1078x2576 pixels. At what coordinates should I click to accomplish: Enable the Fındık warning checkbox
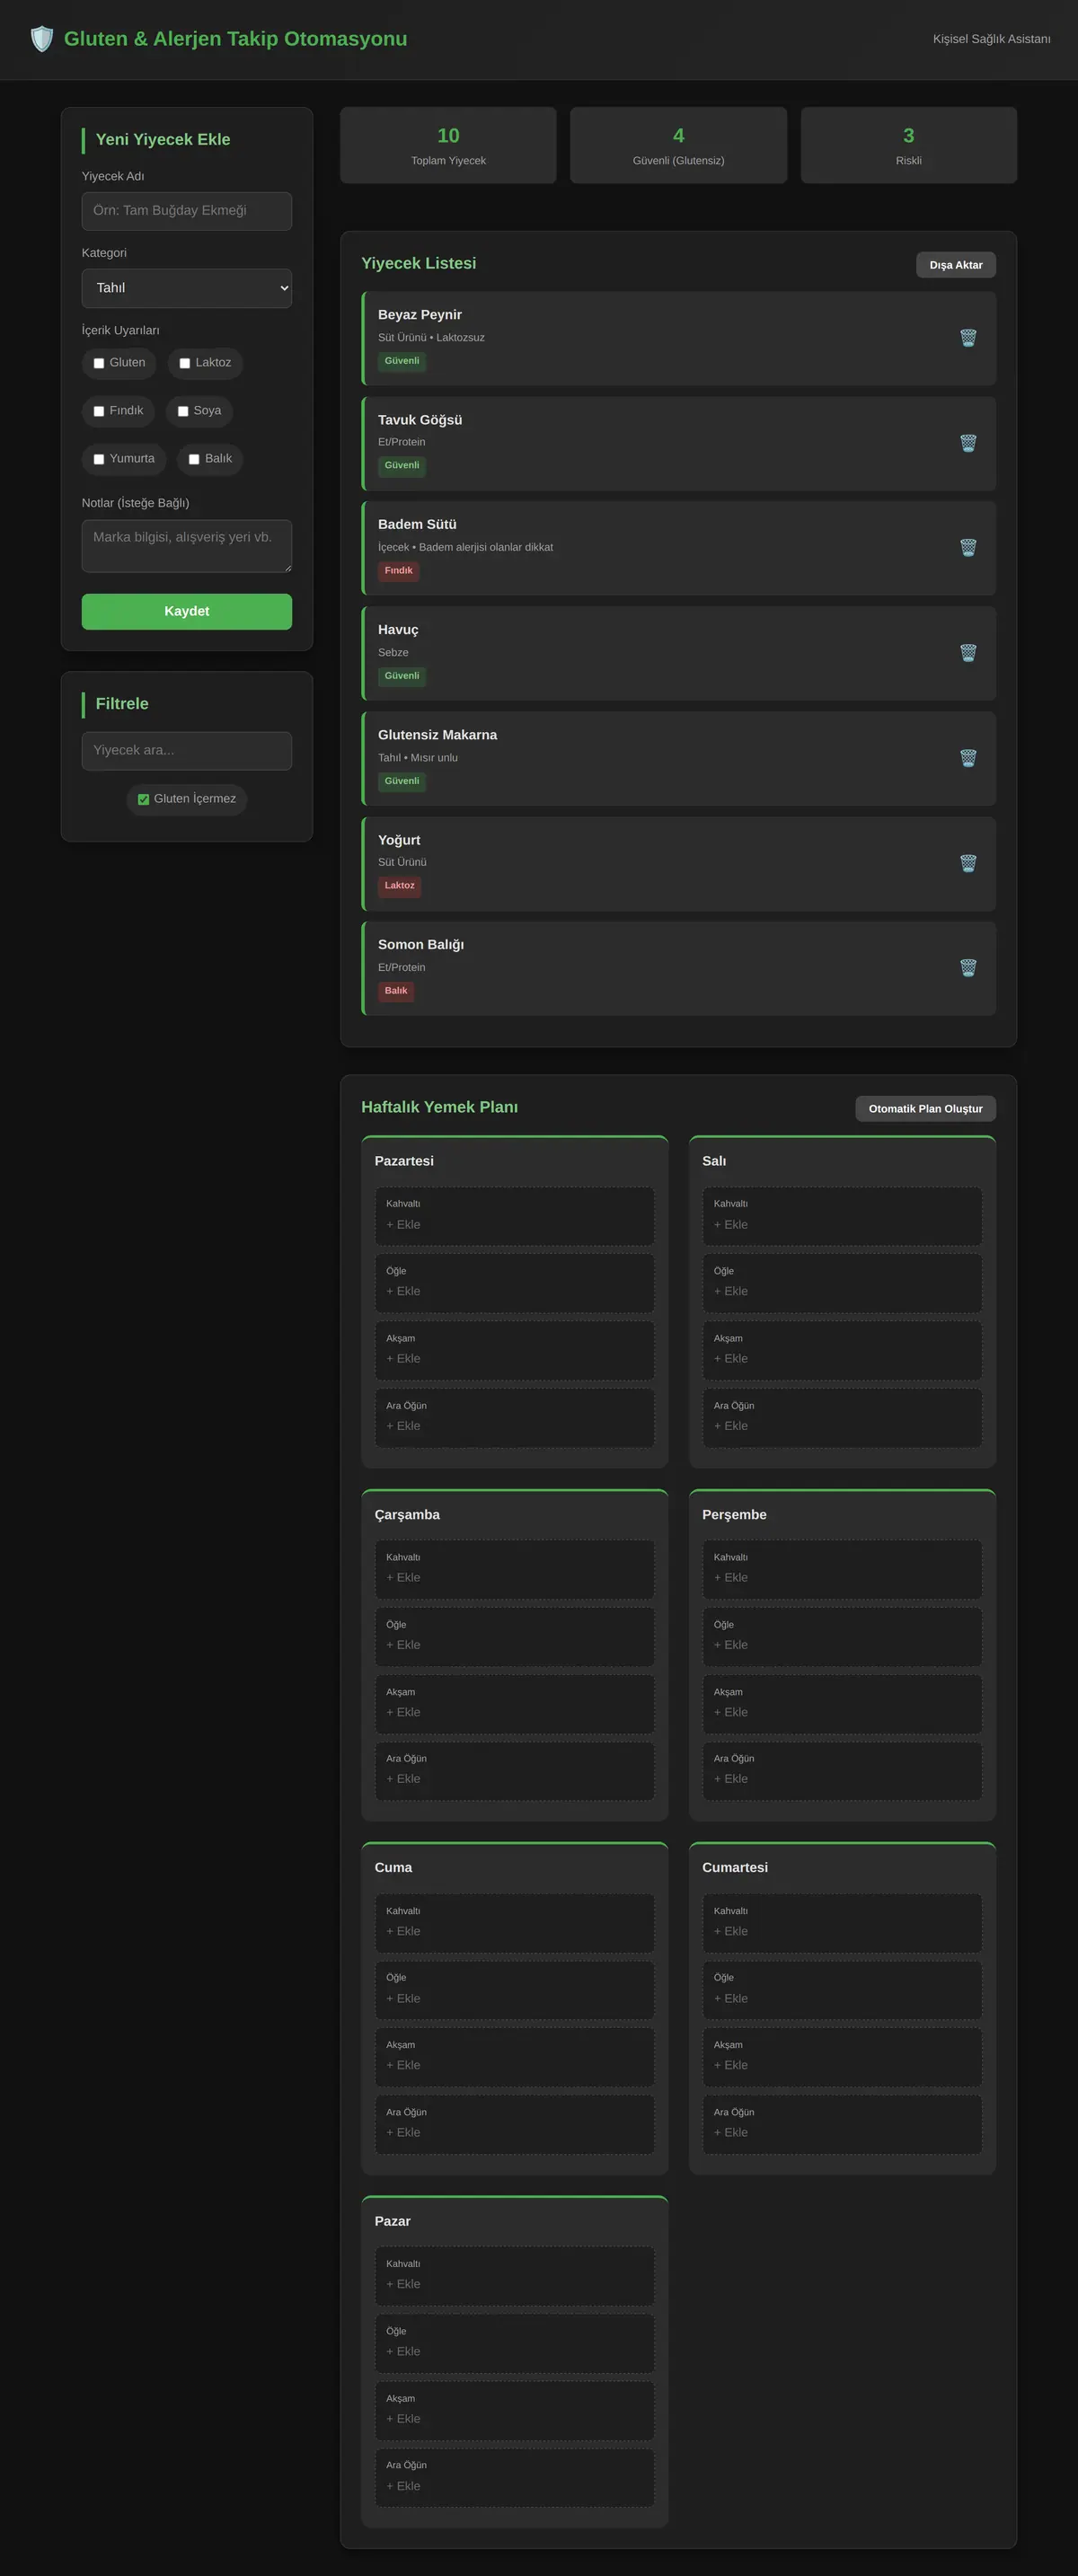point(99,411)
